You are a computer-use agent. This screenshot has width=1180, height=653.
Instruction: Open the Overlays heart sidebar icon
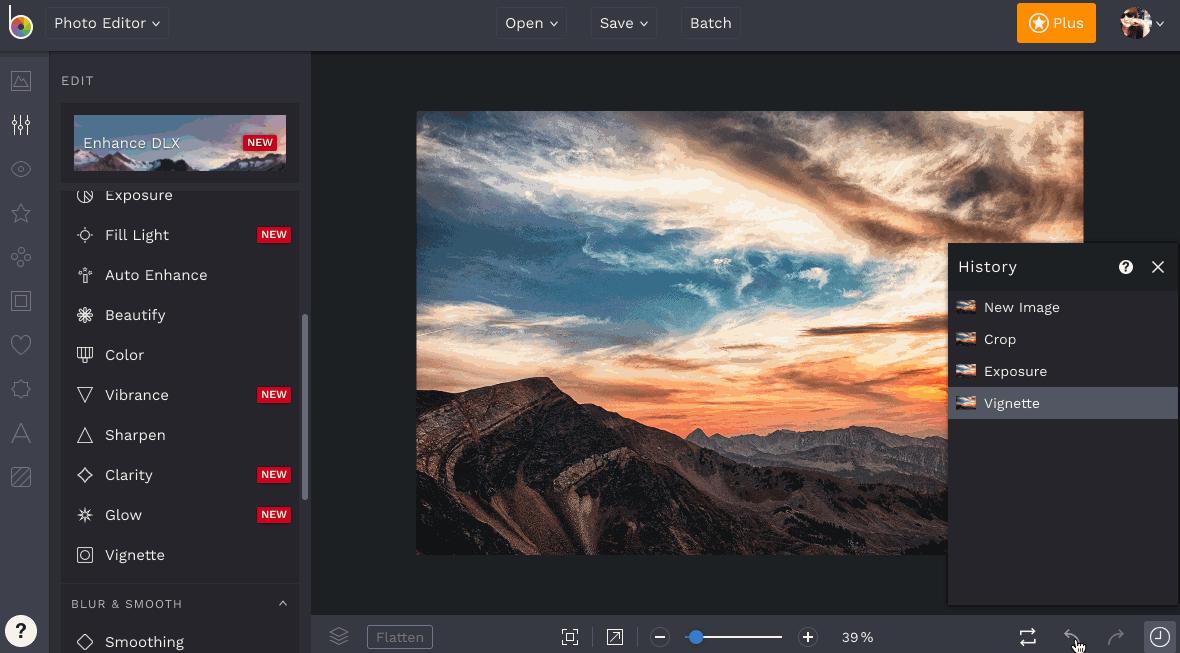21,345
